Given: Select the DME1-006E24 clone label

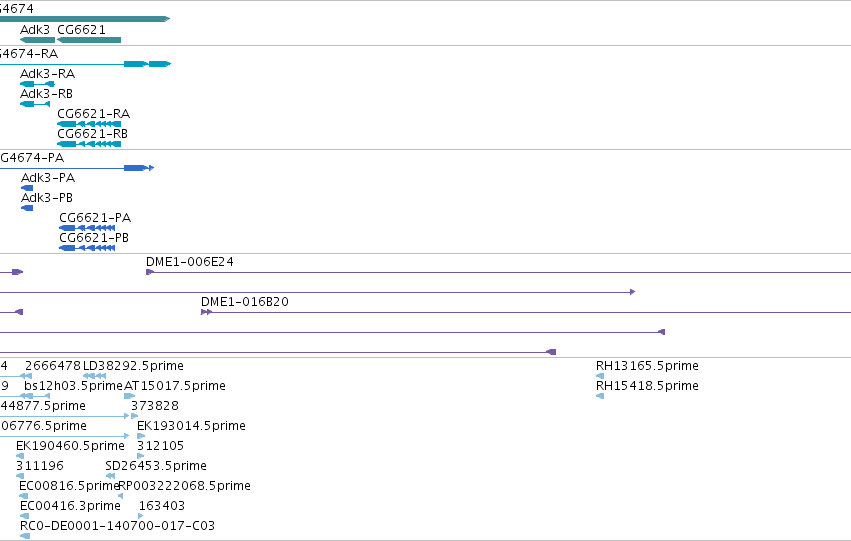Looking at the screenshot, I should (190, 262).
